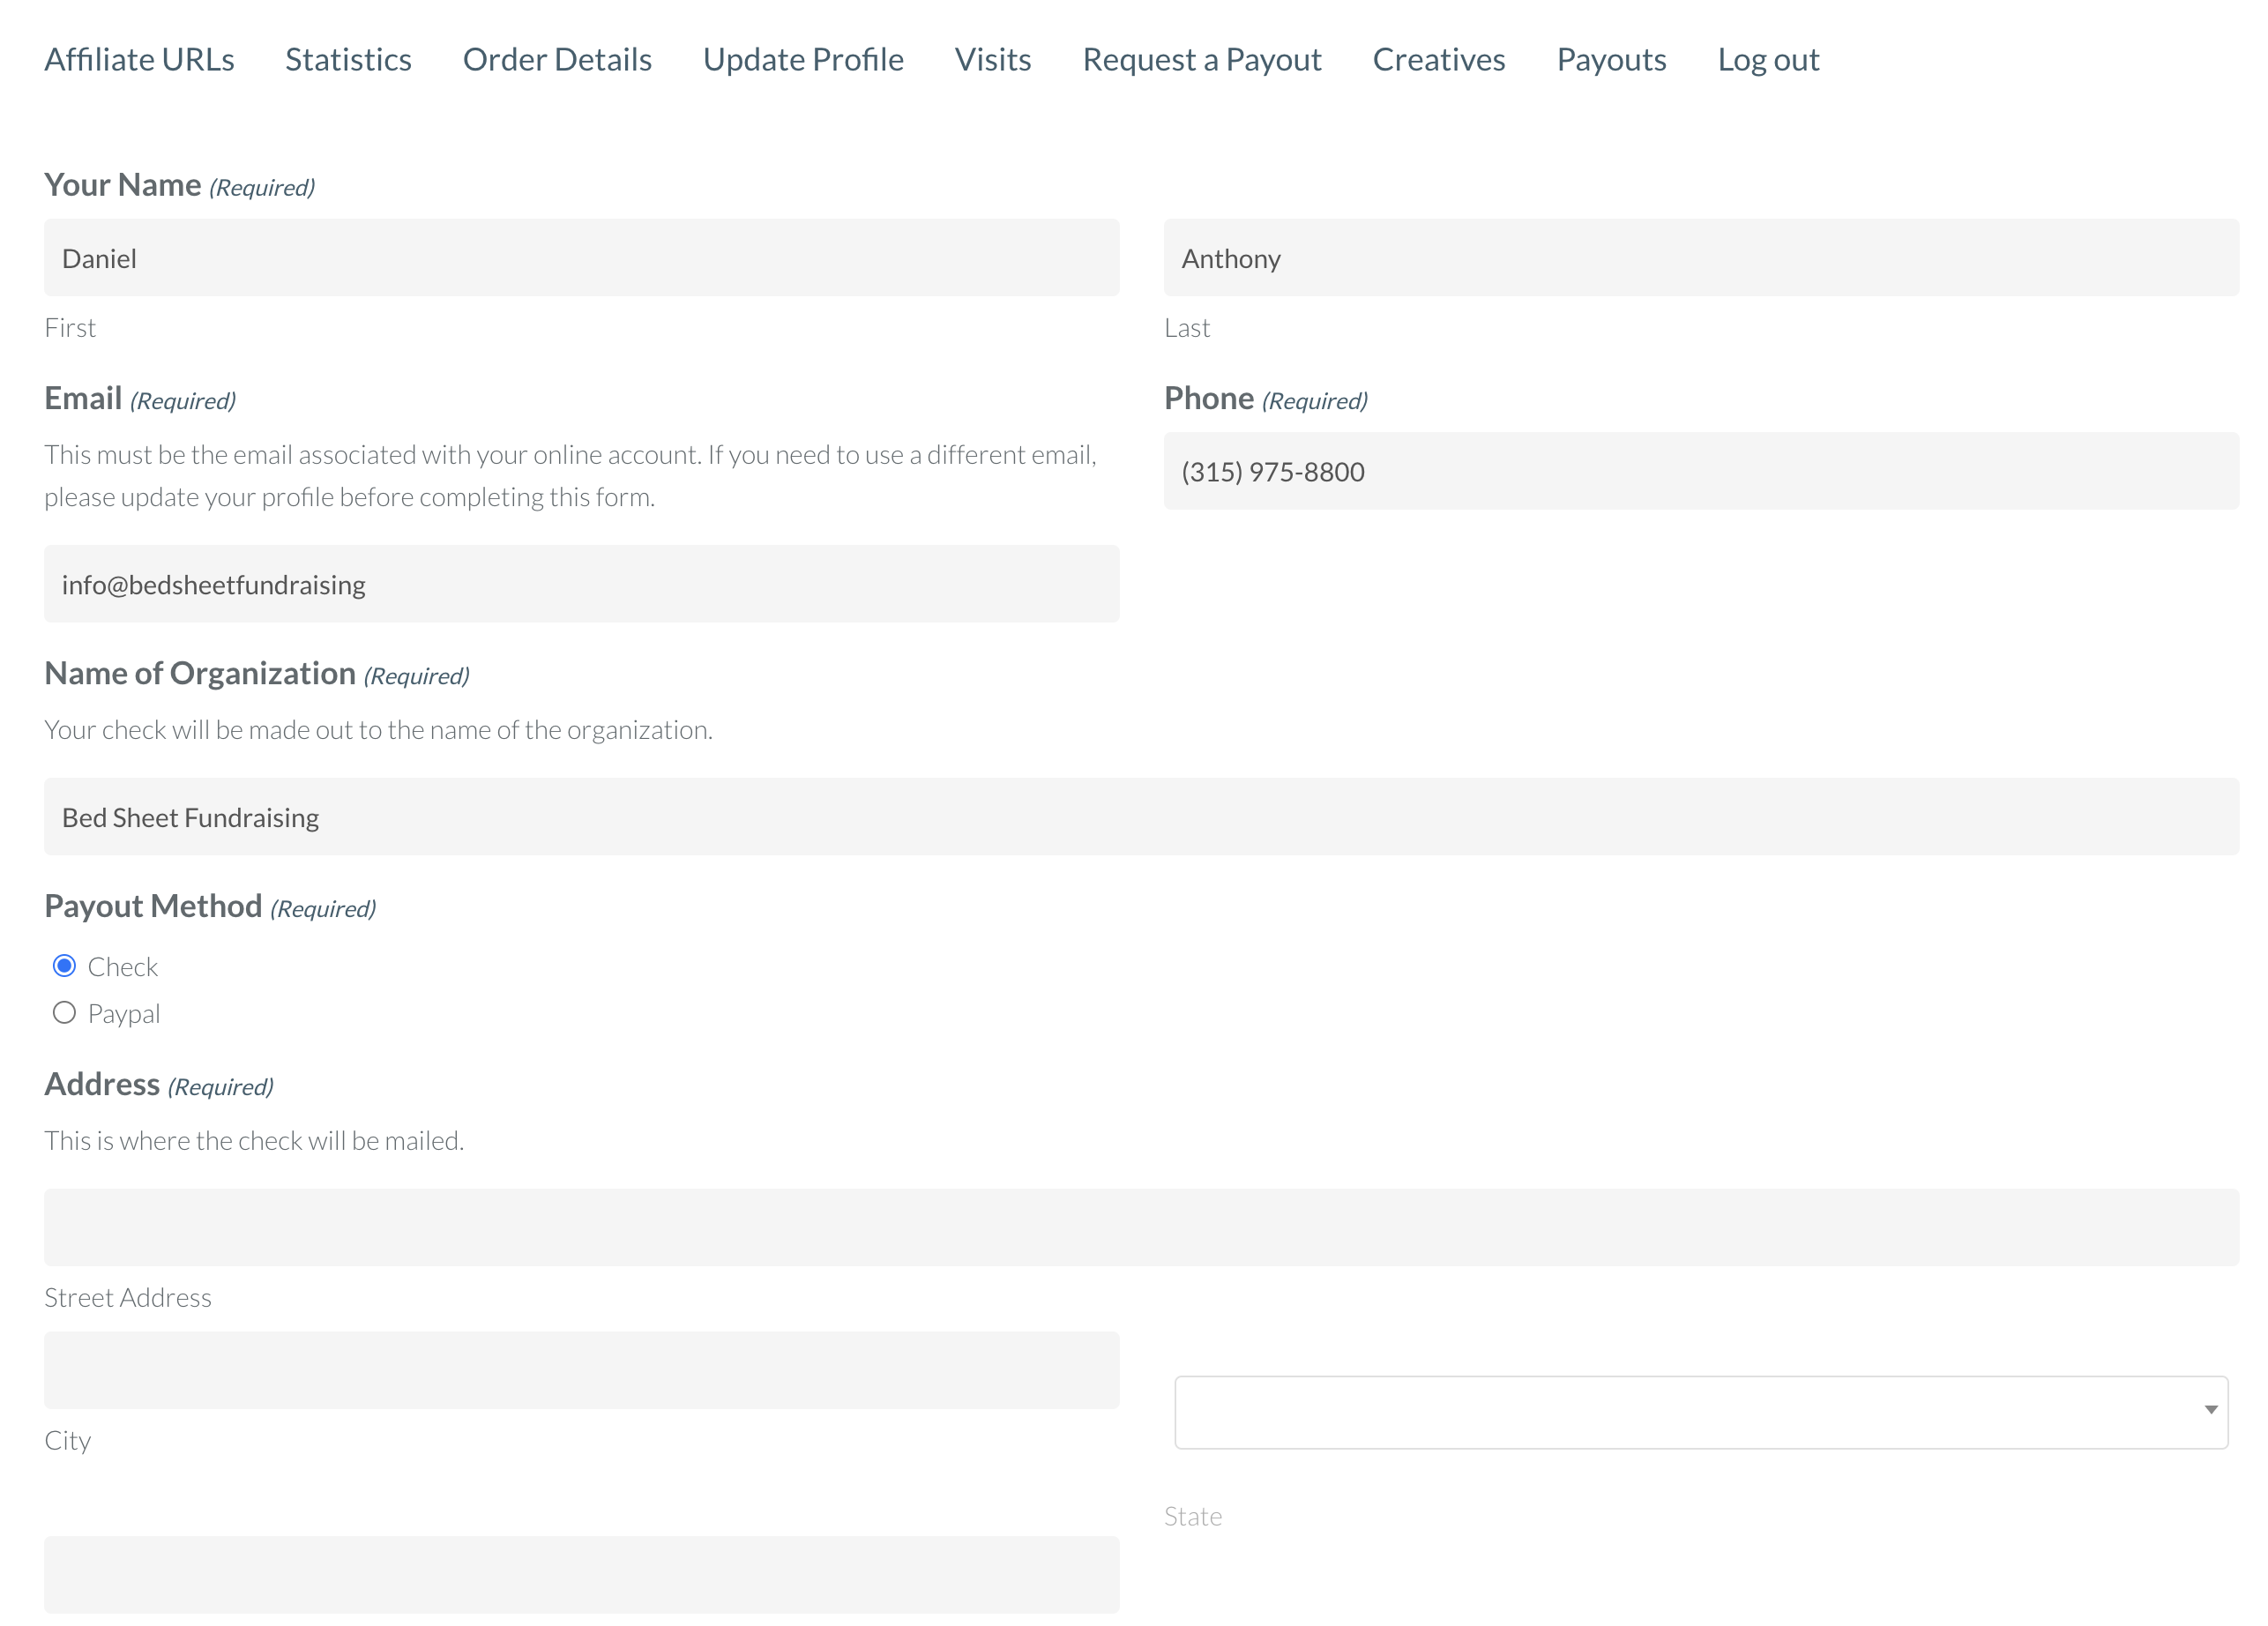The image size is (2268, 1626).
Task: Select the Paypal payout method
Action: coord(64,1013)
